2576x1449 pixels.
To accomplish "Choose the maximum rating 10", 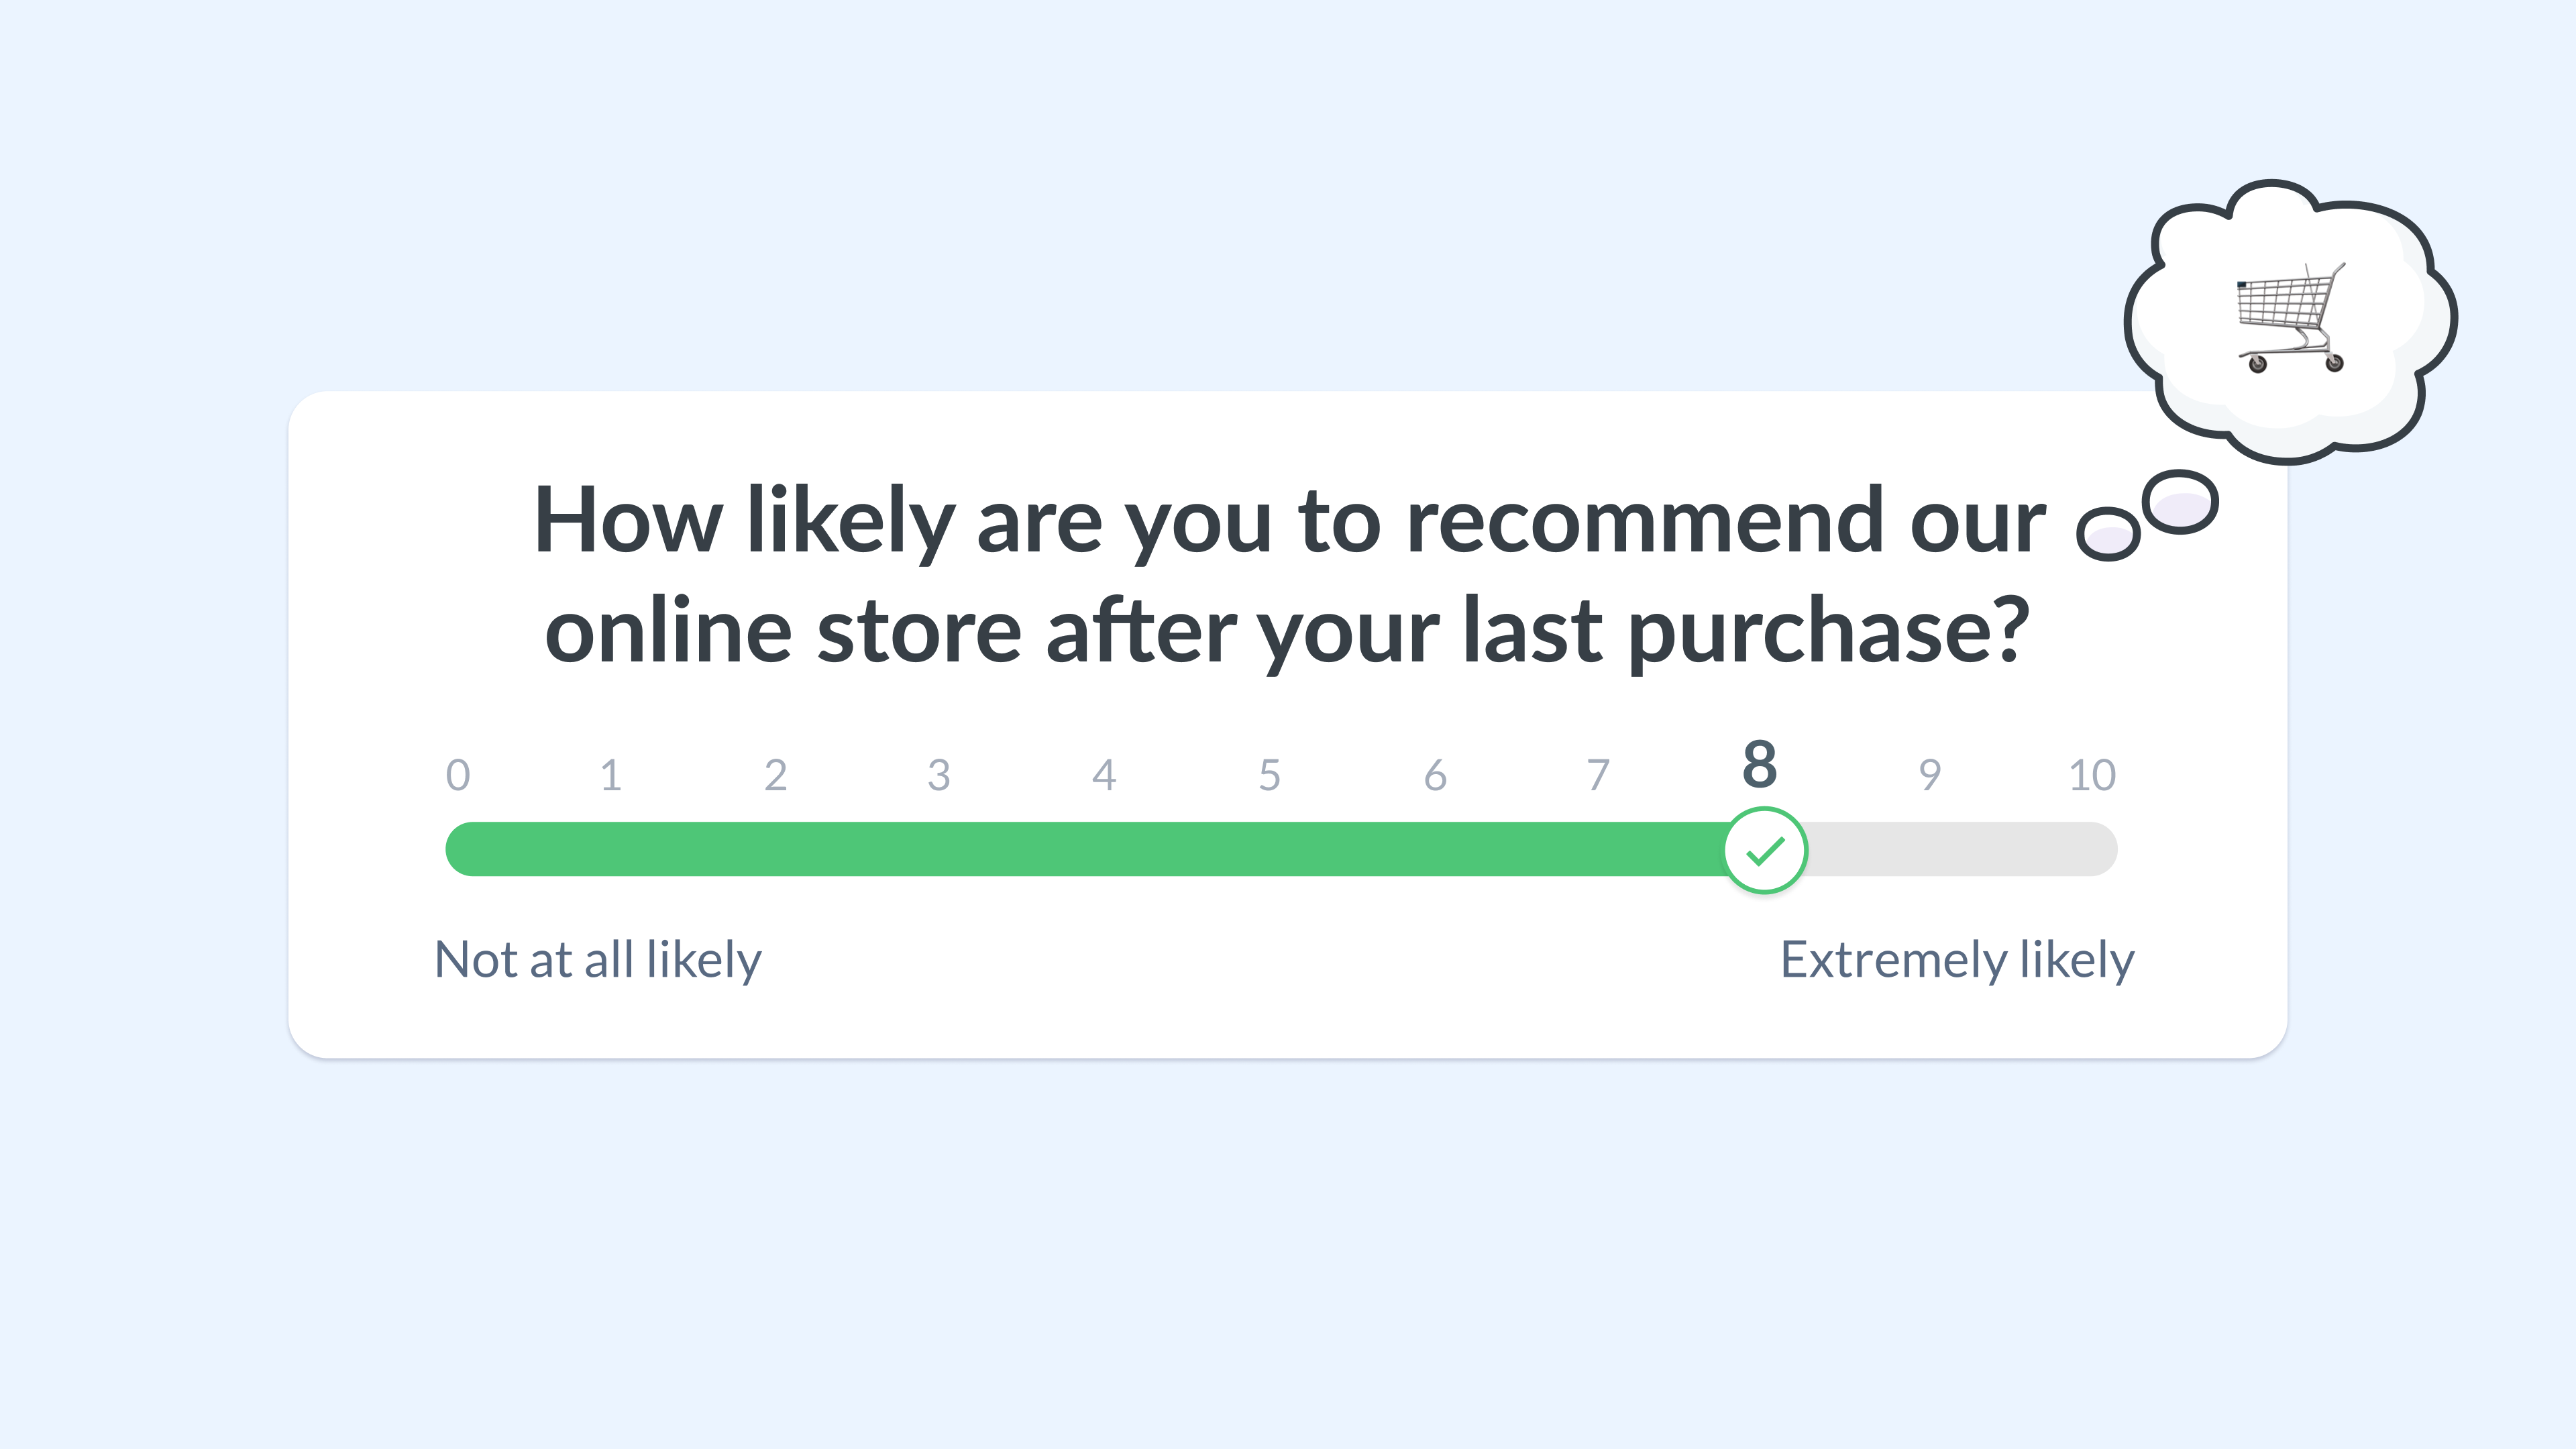I will (2092, 775).
